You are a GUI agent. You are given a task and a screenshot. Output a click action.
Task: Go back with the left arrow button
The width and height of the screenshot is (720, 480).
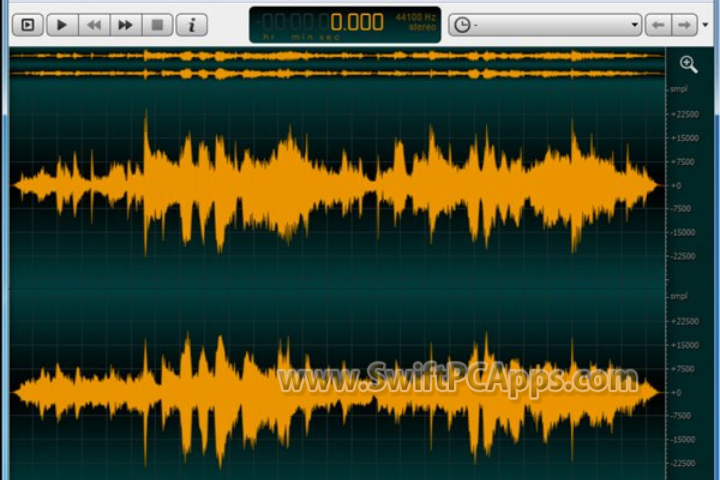click(x=658, y=25)
